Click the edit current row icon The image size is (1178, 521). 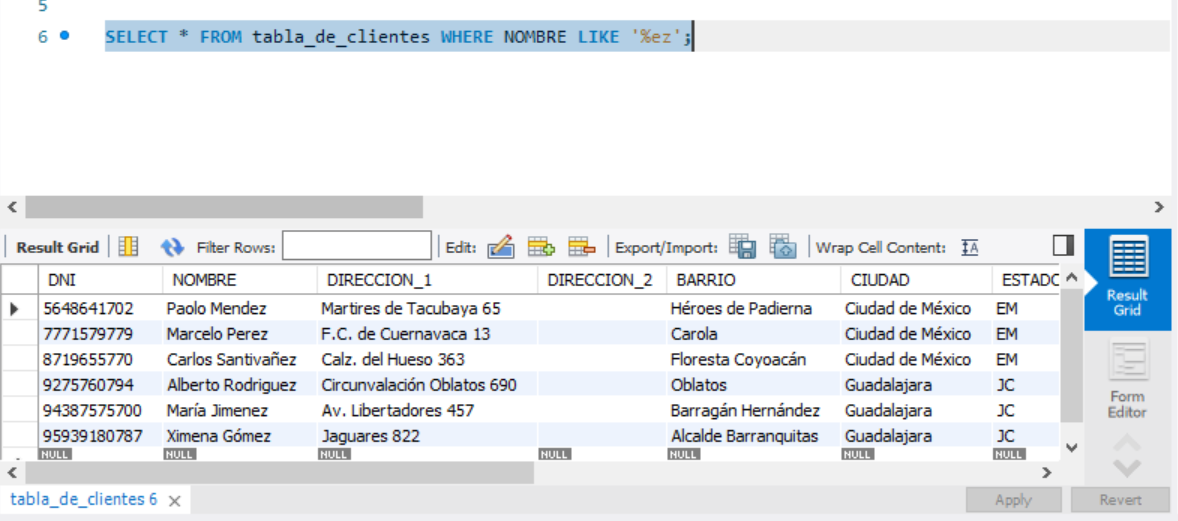pos(500,247)
